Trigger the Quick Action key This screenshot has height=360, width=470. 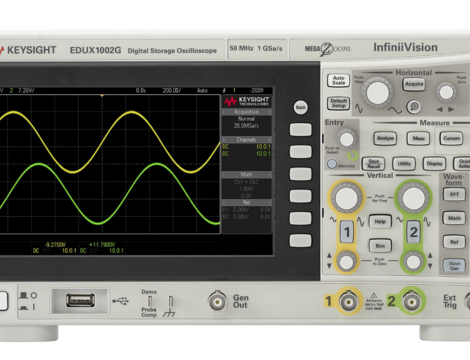(x=462, y=164)
